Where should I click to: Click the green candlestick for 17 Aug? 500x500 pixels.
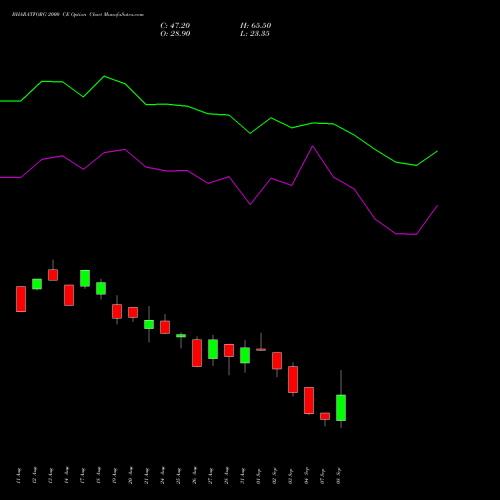[x=85, y=278]
